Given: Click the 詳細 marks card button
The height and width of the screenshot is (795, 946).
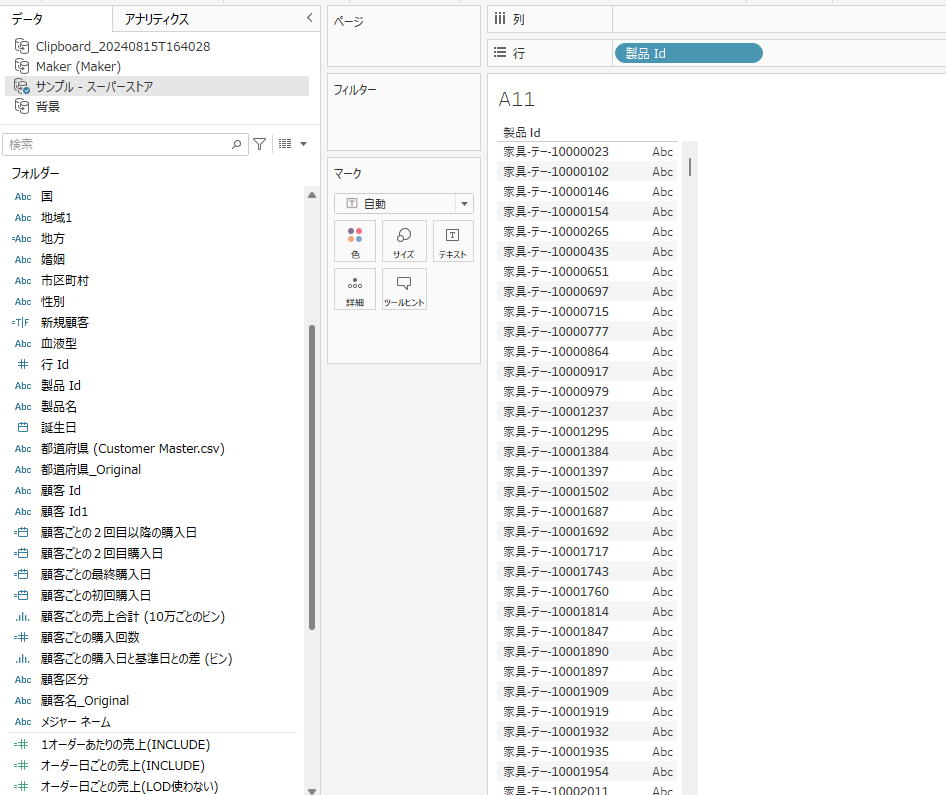Looking at the screenshot, I should click(x=355, y=290).
